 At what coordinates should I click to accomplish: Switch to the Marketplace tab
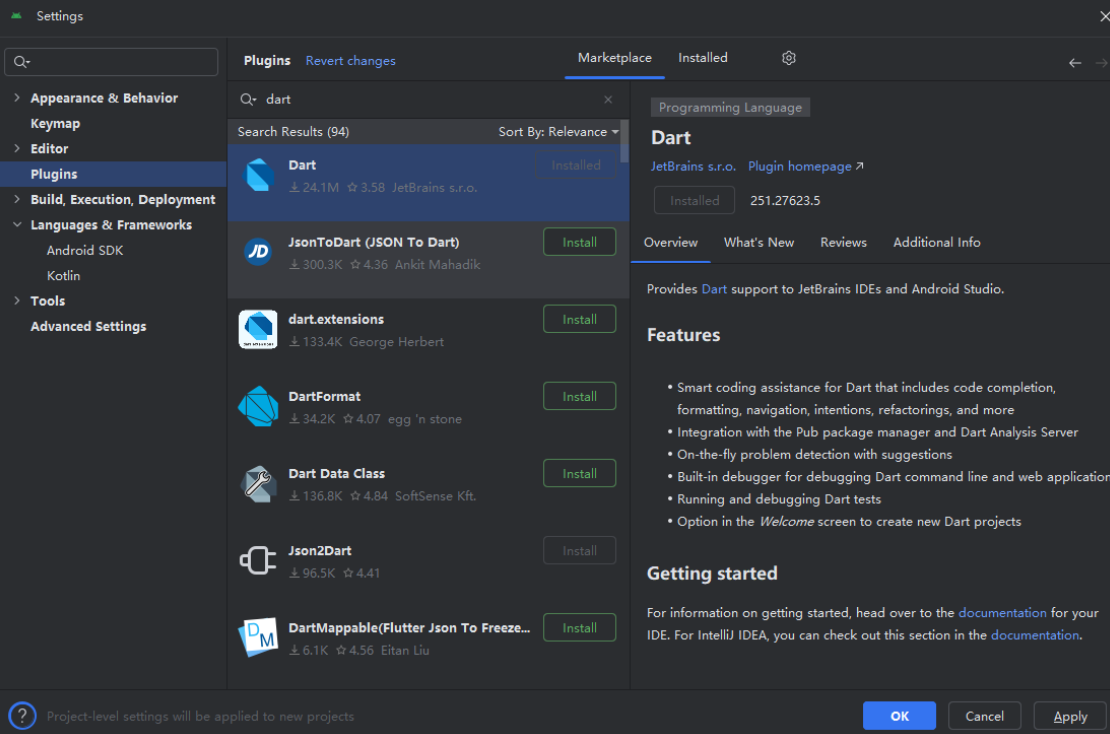pyautogui.click(x=614, y=58)
